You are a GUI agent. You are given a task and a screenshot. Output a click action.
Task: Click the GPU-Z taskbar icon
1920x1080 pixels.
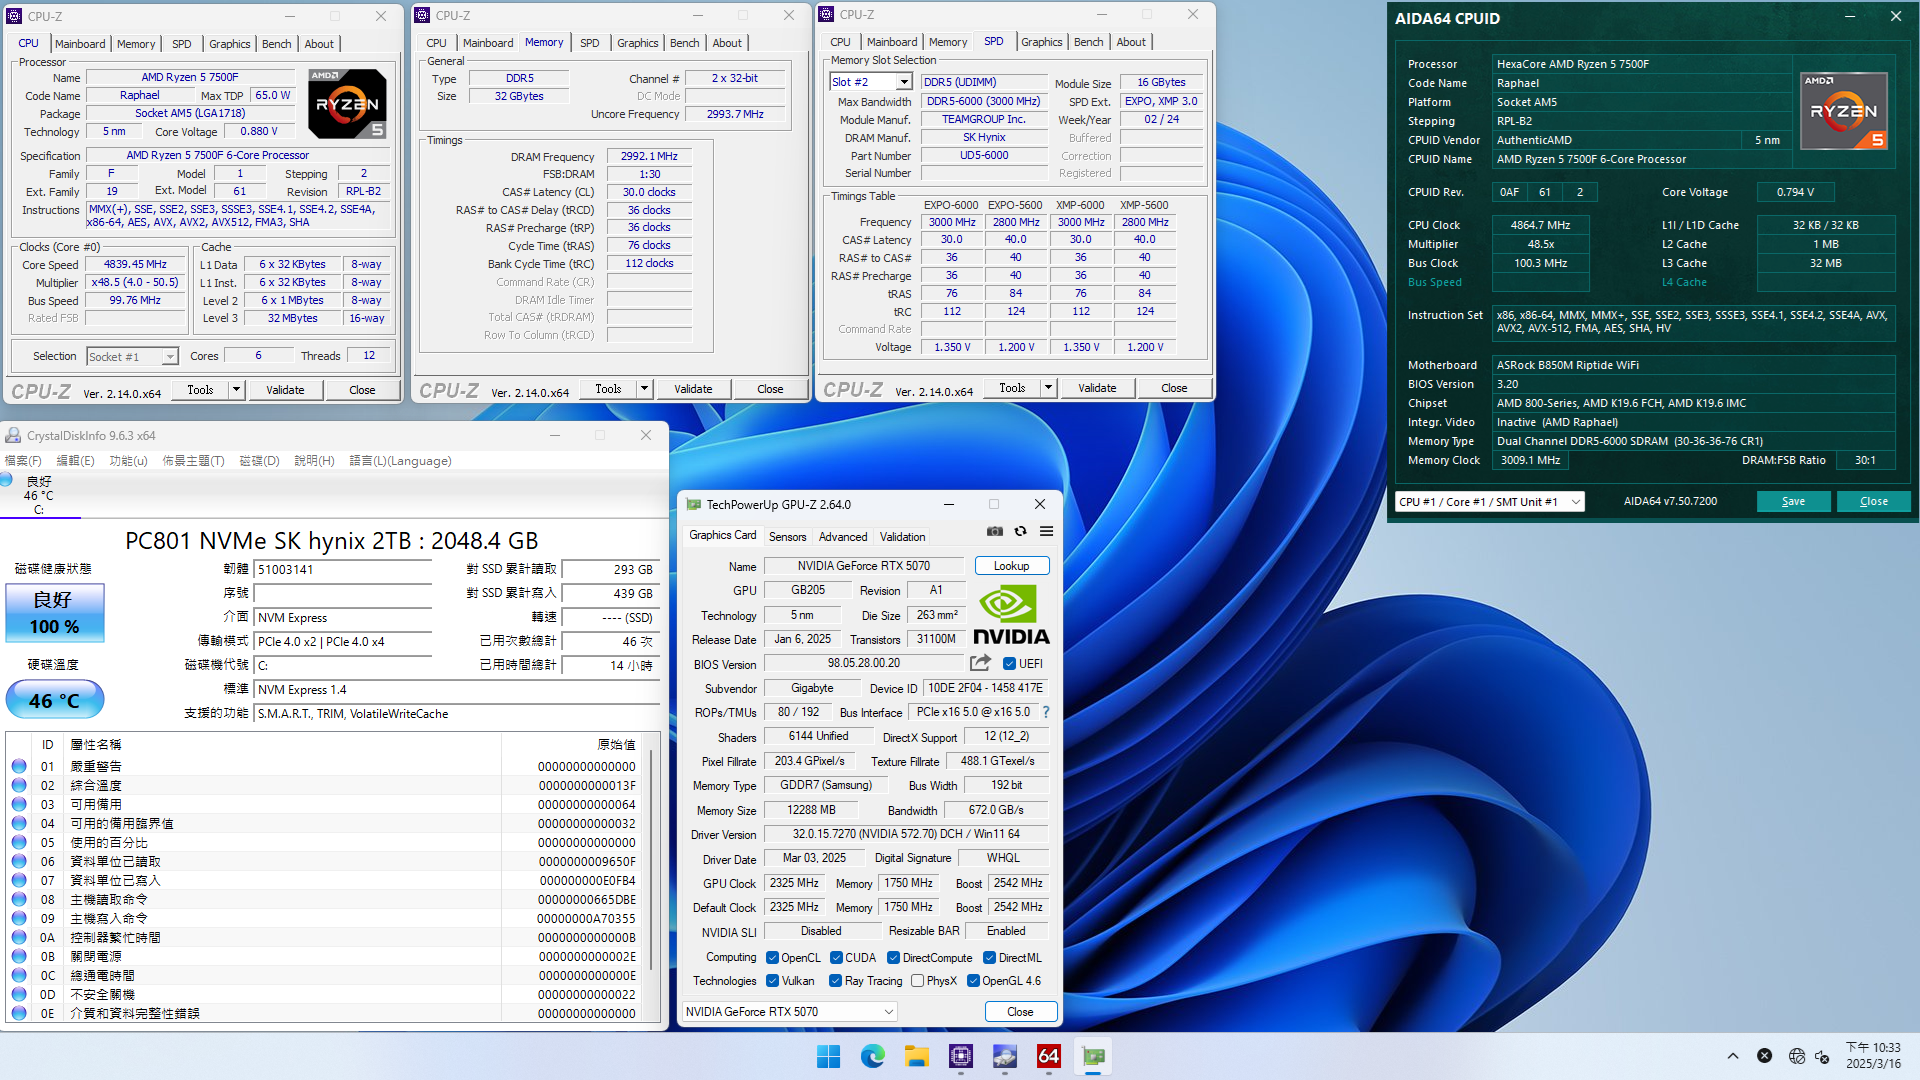(x=1092, y=1056)
